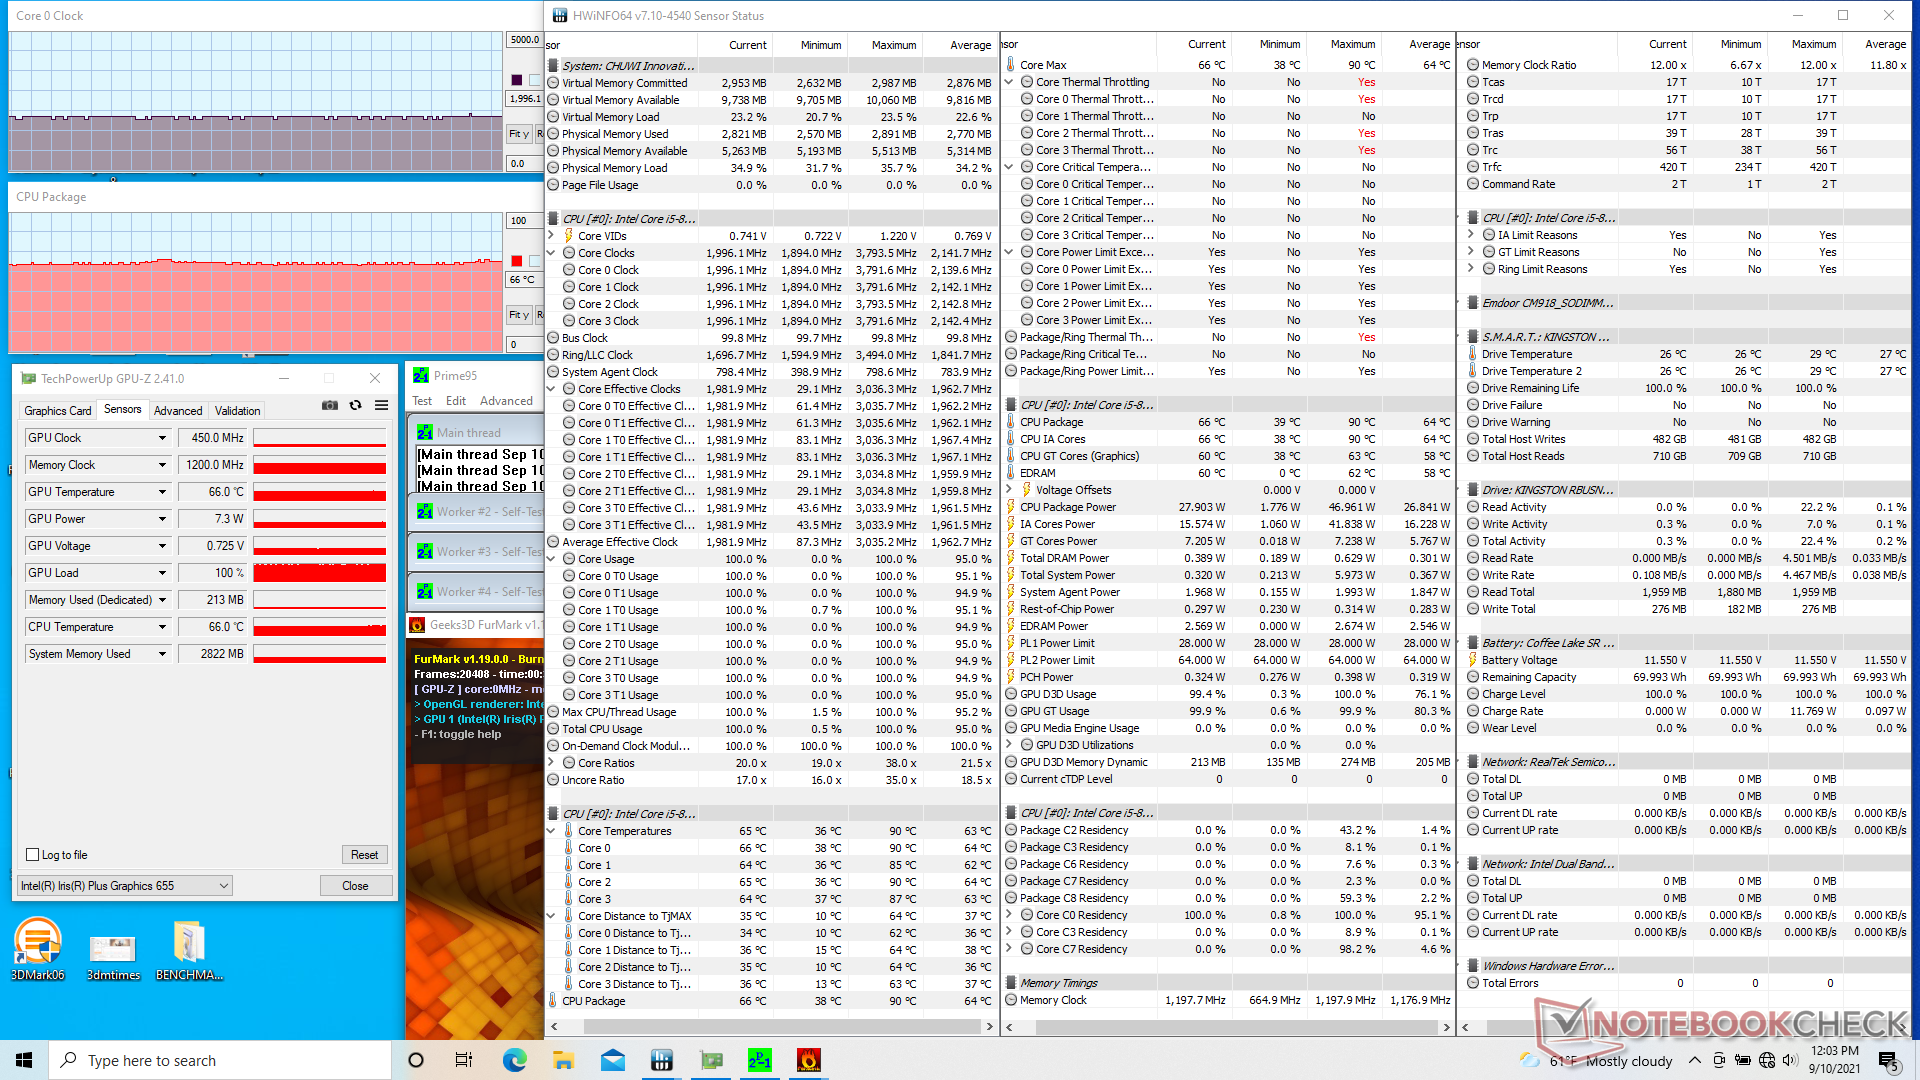Open the notification center icon
1920x1080 pixels.
(x=1888, y=1060)
